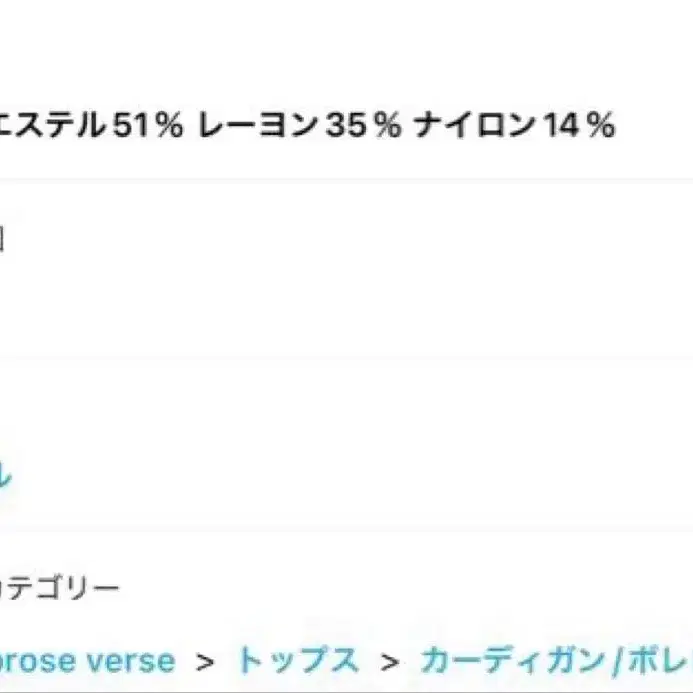Click the ナイロン 14% material text
The height and width of the screenshot is (693, 693).
[513, 127]
